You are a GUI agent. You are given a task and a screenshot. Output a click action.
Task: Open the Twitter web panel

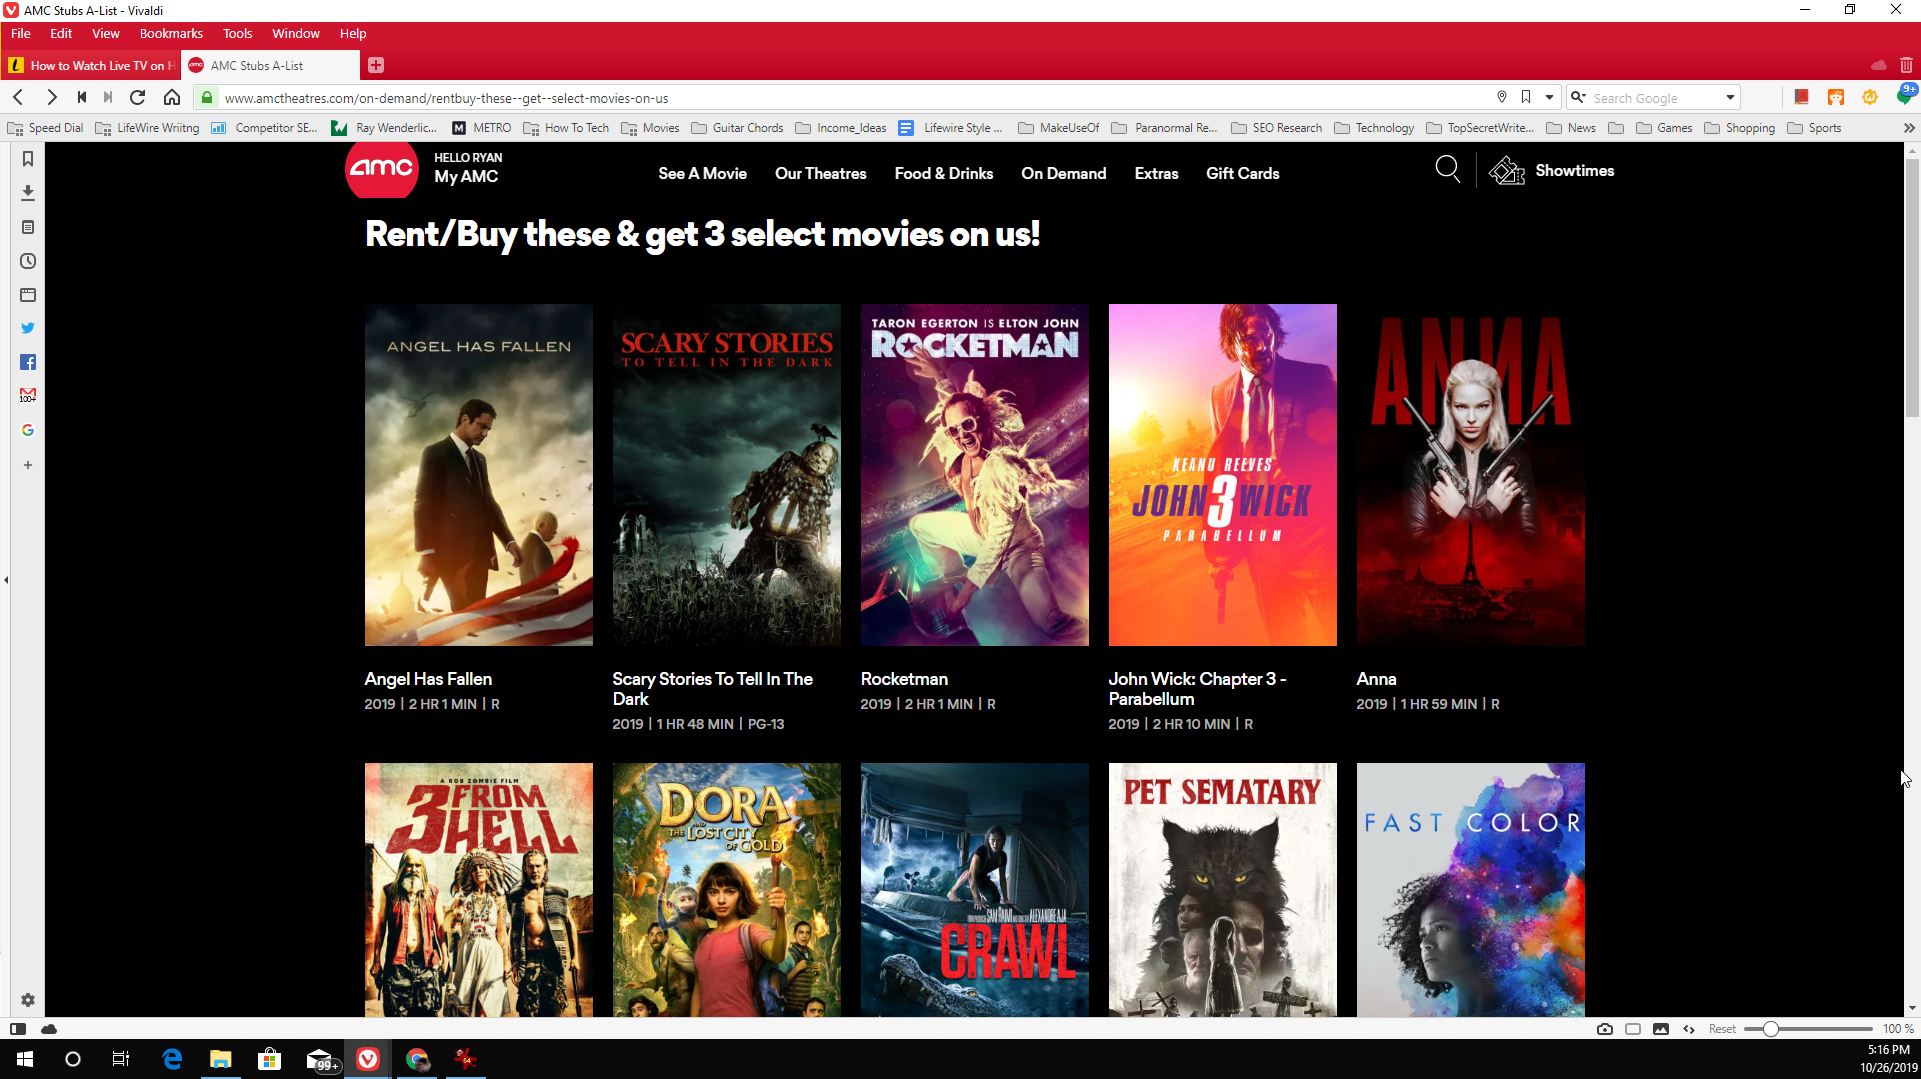tap(28, 328)
